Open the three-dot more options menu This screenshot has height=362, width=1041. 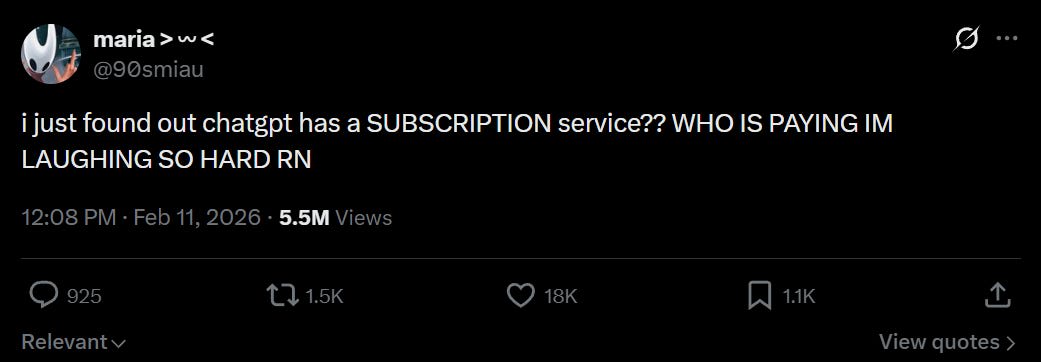coord(1007,39)
